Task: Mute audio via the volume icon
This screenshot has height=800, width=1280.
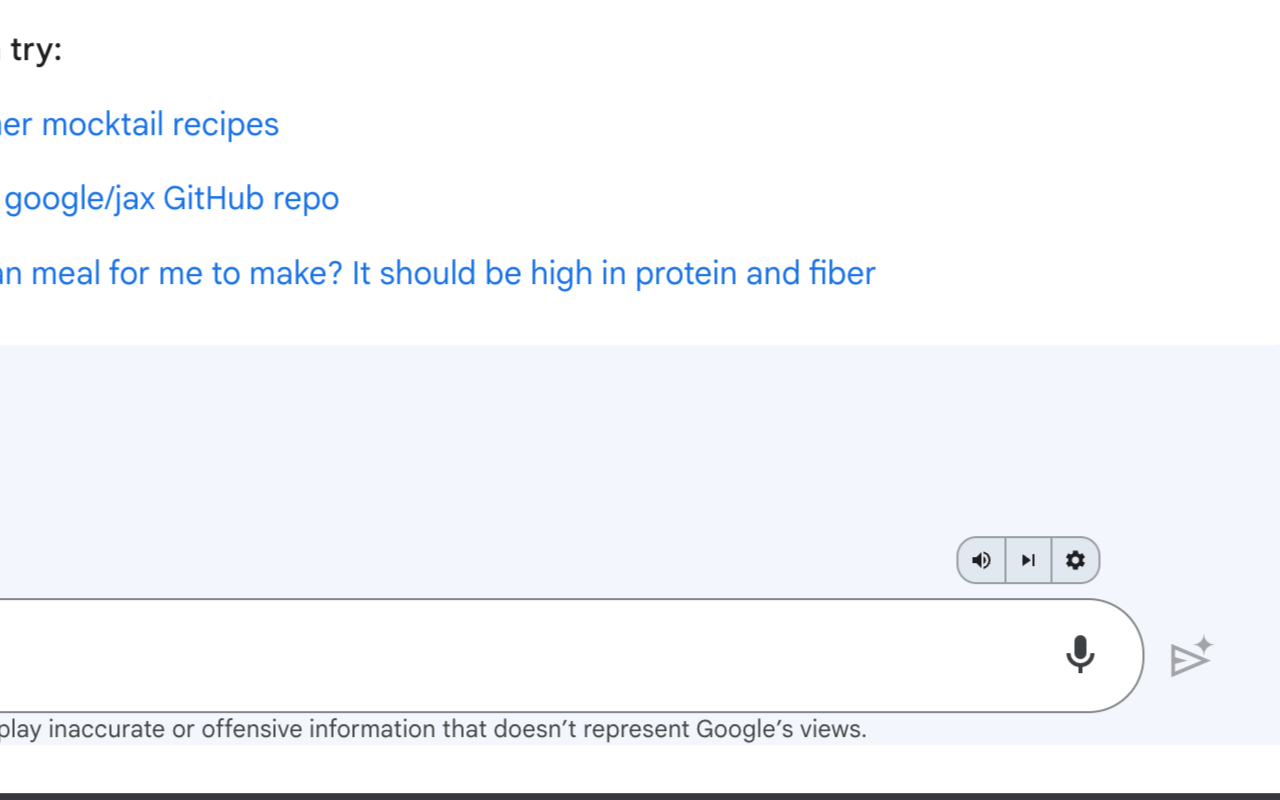Action: tap(981, 560)
